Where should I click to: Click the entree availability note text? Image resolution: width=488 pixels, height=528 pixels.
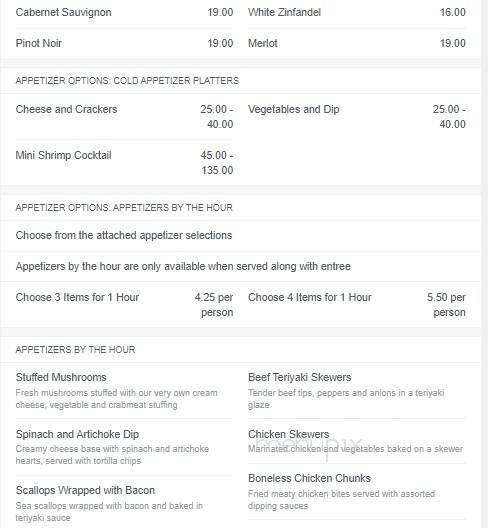183,266
